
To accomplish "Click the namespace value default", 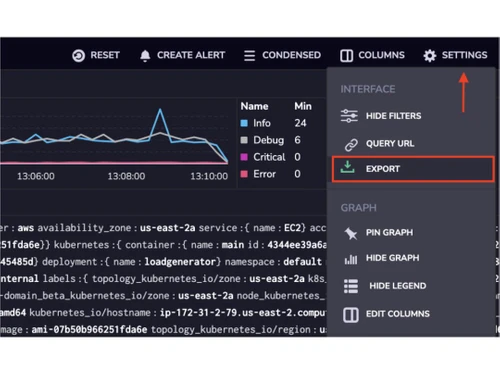I will pos(303,262).
